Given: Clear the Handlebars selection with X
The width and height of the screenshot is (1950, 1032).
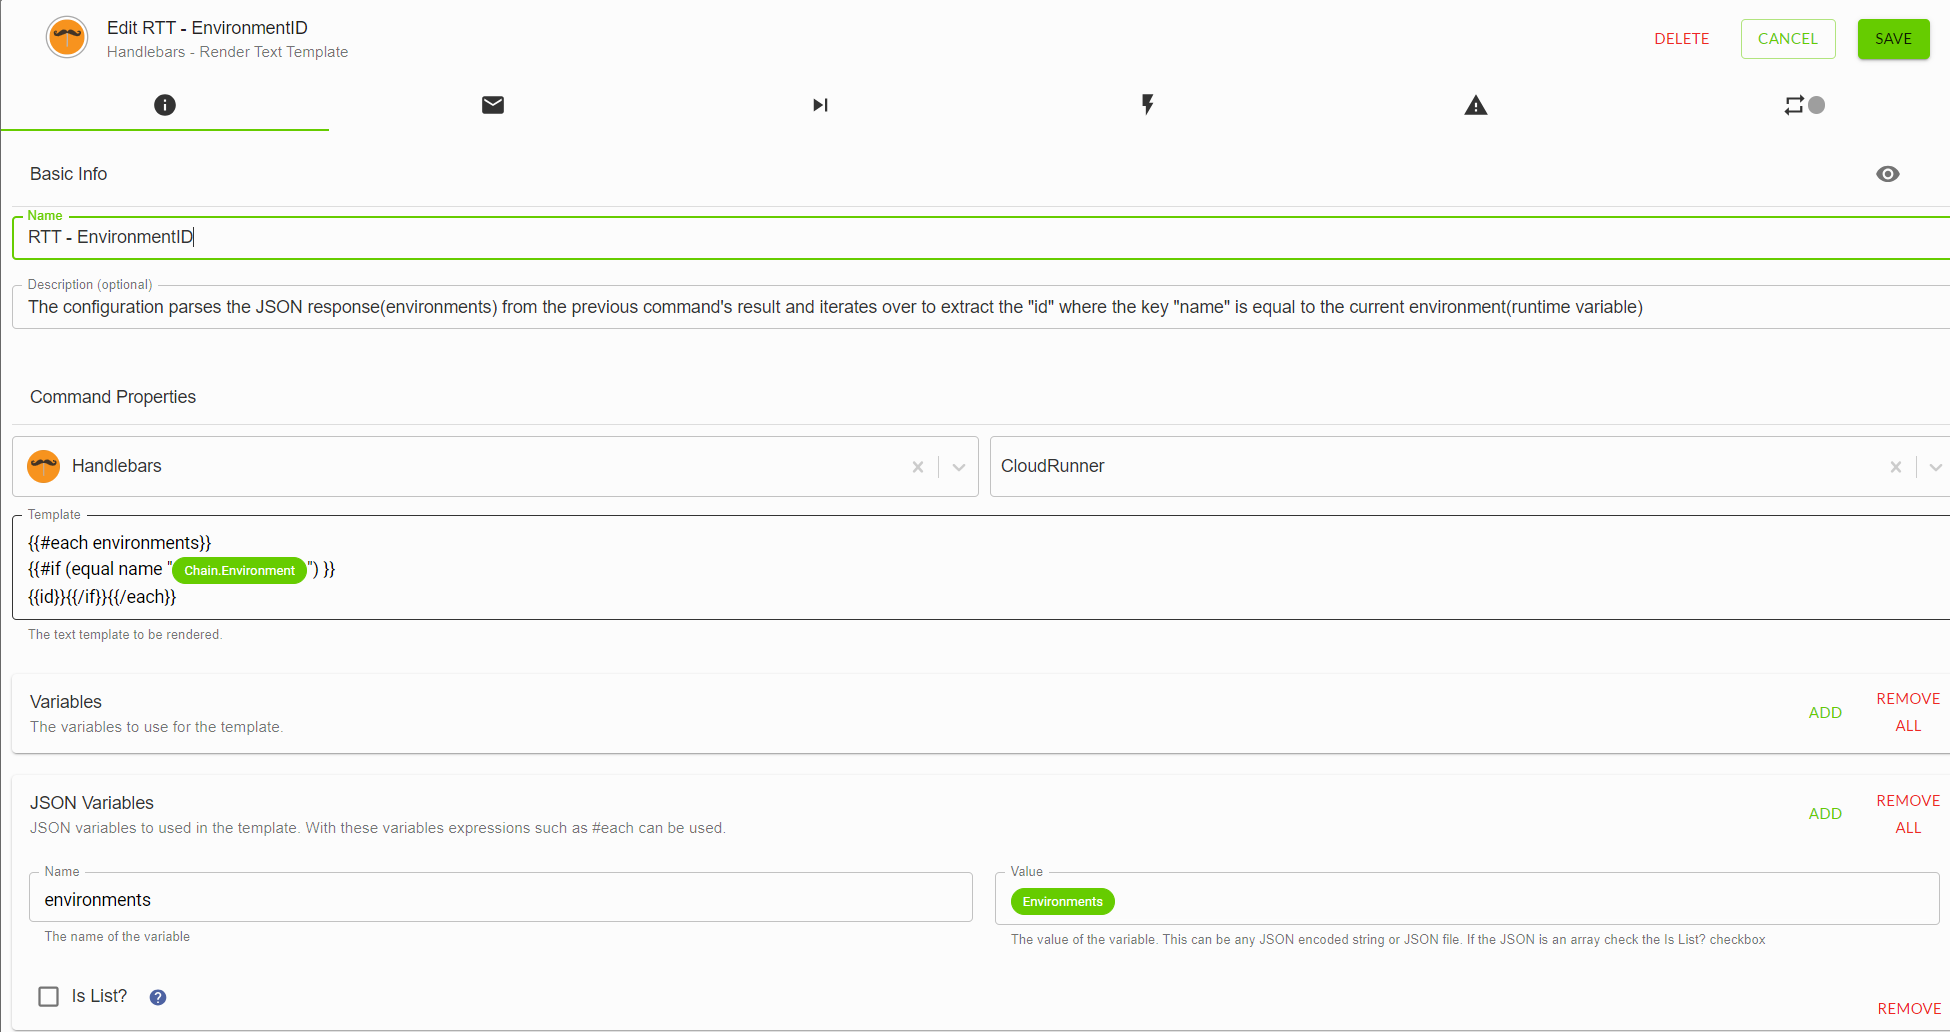Looking at the screenshot, I should click(918, 467).
